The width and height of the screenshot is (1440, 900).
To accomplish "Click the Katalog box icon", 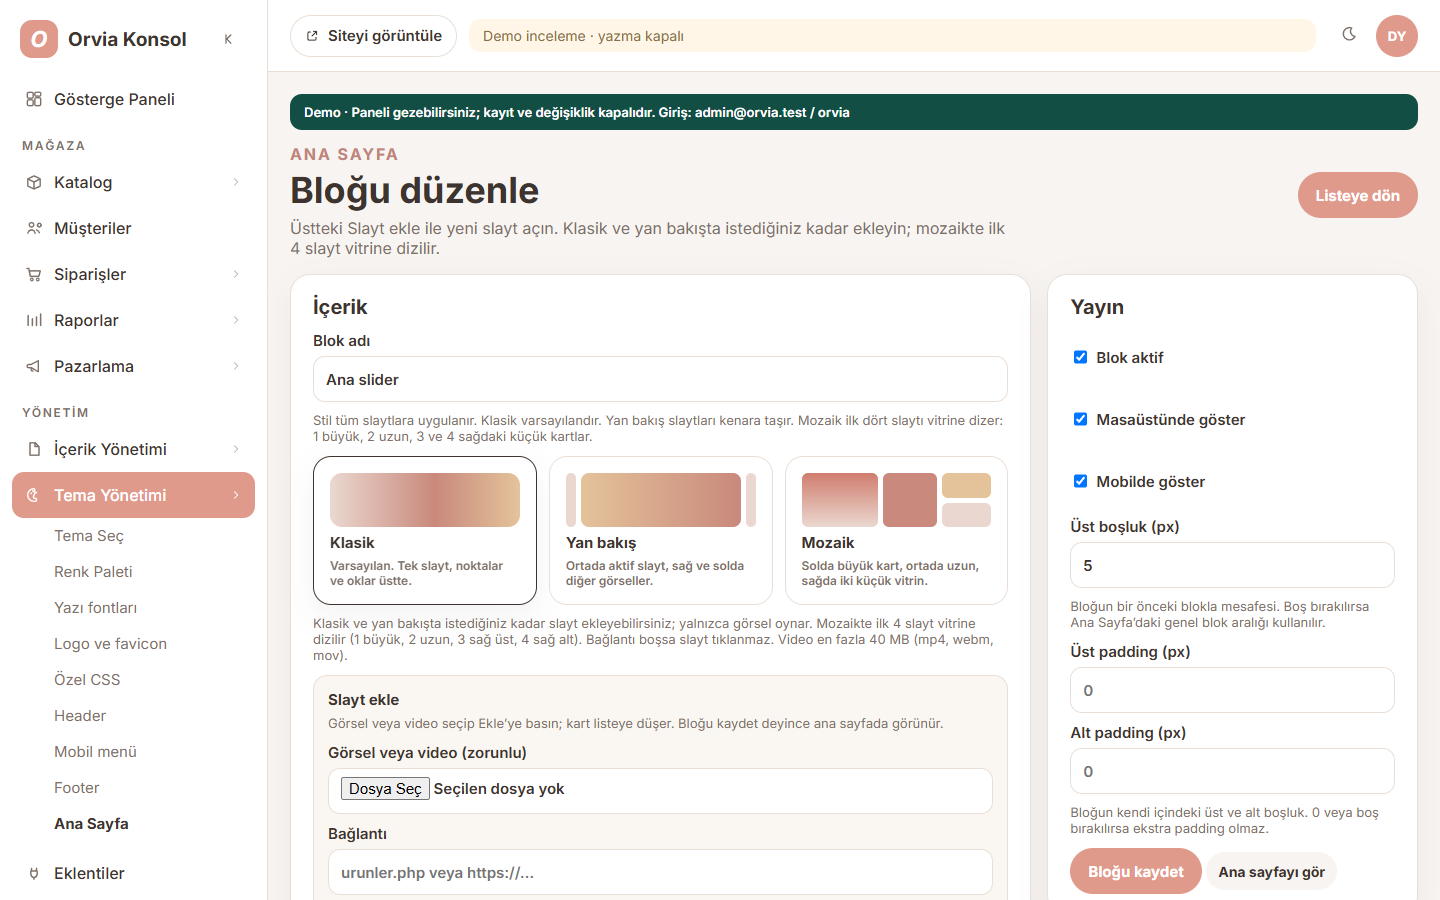I will (34, 182).
